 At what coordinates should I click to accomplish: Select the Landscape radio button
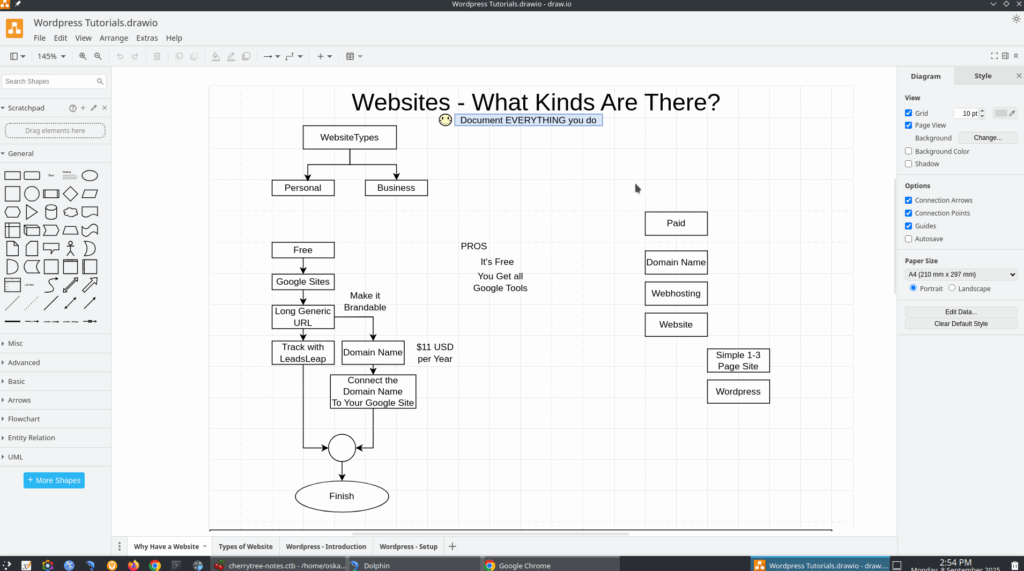pyautogui.click(x=953, y=289)
